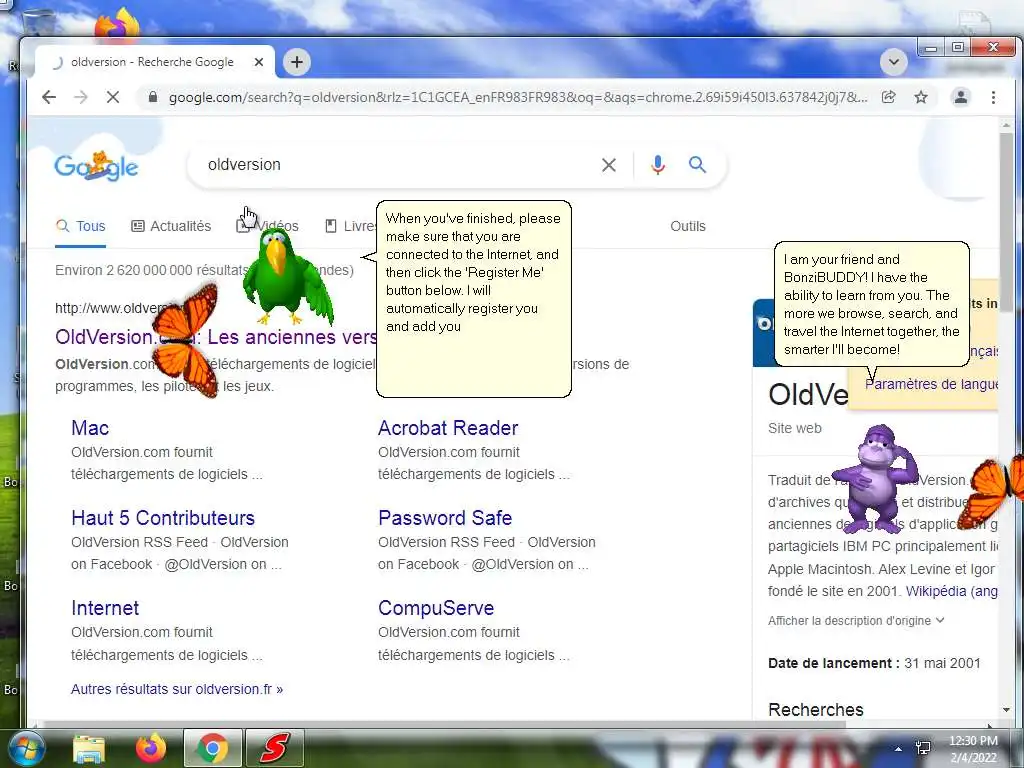Open Firefox from the taskbar
Image resolution: width=1024 pixels, height=768 pixels.
[x=151, y=748]
